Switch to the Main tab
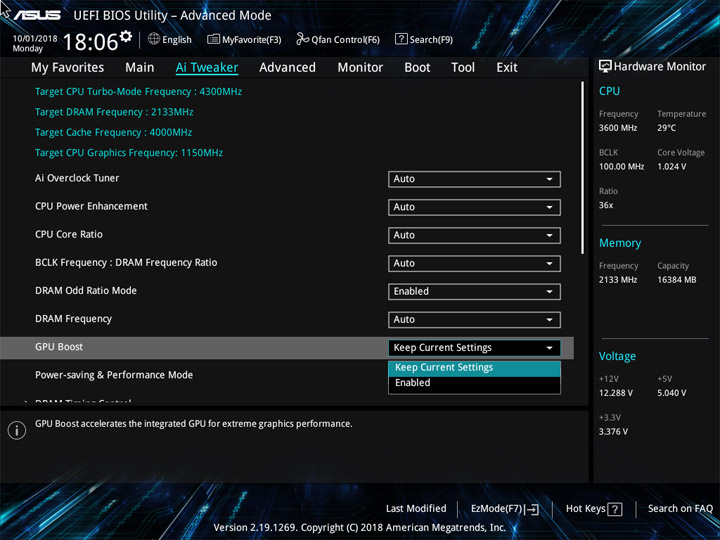Viewport: 720px width, 540px height. point(140,68)
